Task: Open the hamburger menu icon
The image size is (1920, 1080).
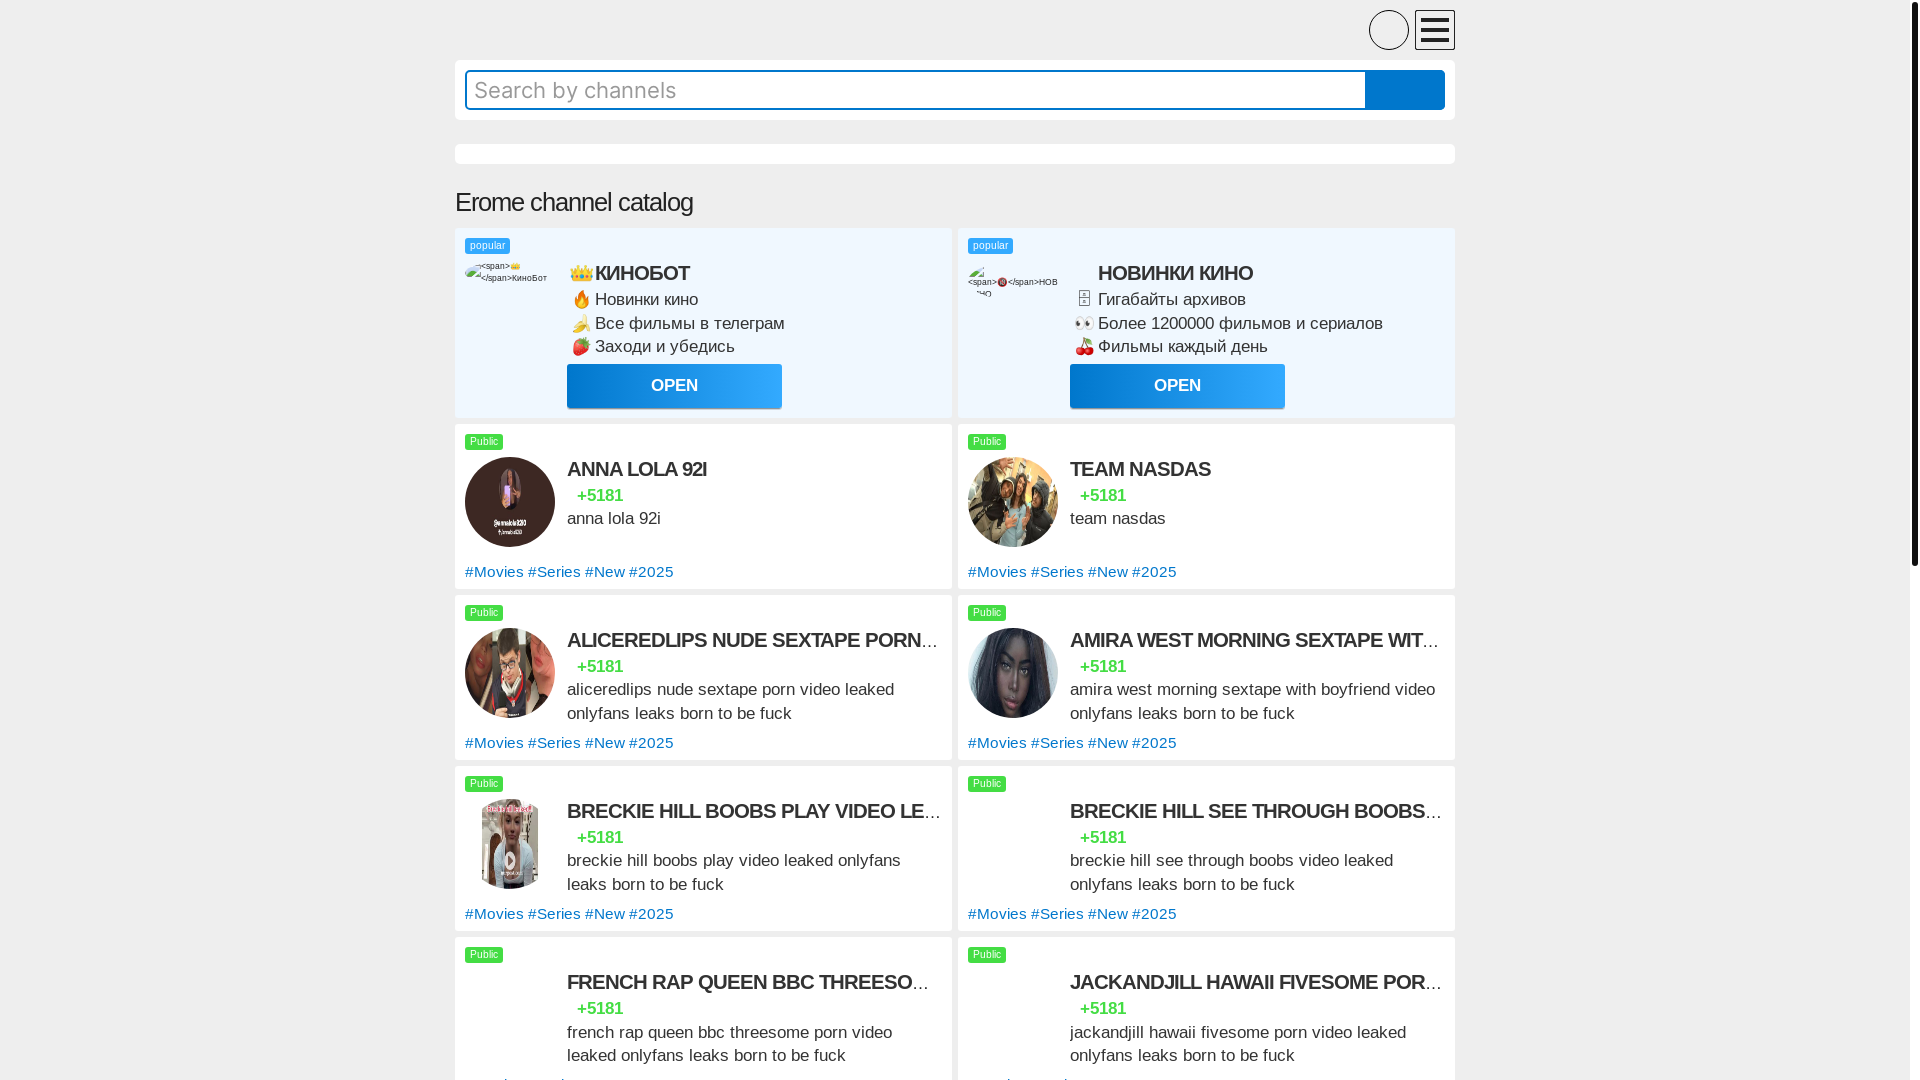Action: pos(1434,30)
